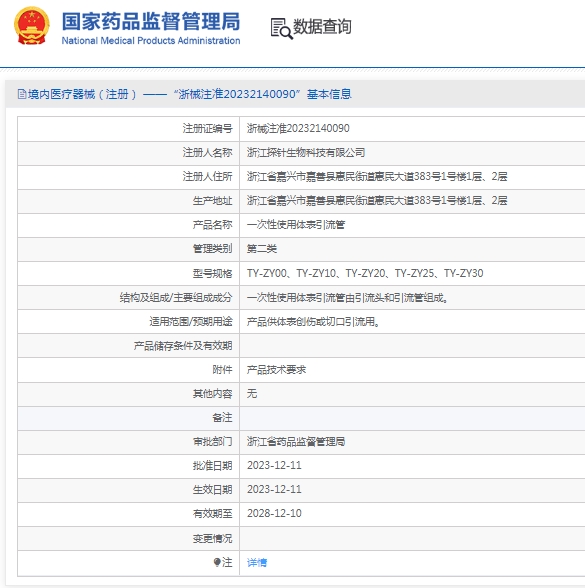
Task: Click the 产品技术要求 attachment value
Action: [x=276, y=370]
